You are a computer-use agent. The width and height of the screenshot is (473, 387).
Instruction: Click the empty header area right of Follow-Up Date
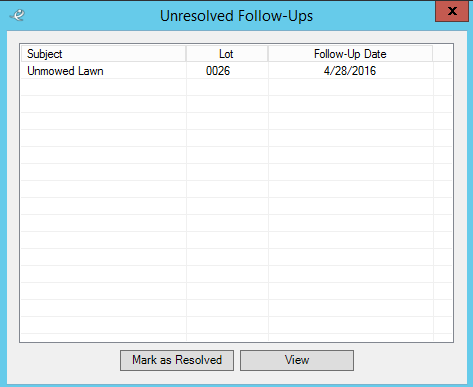click(x=442, y=54)
